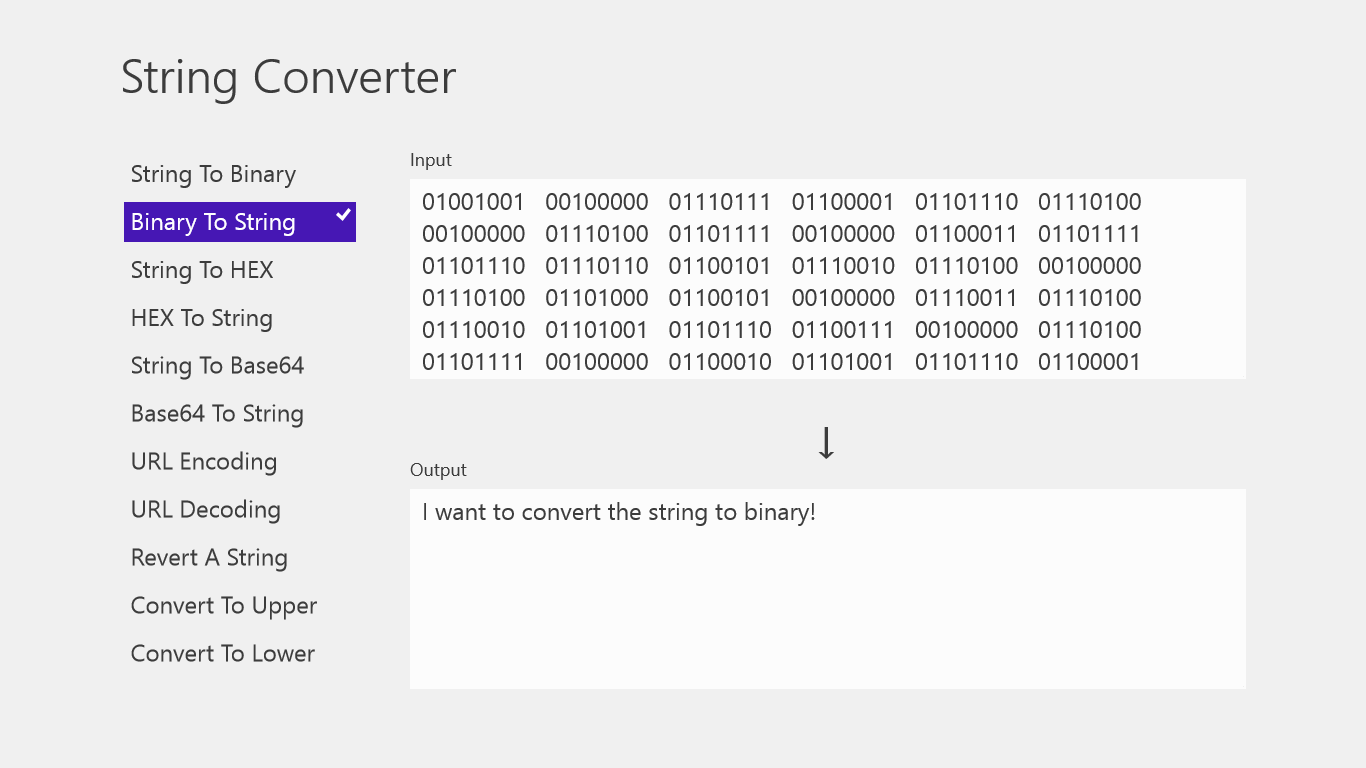Click inside the Input binary text box
The width and height of the screenshot is (1366, 768).
[x=1190, y=280]
